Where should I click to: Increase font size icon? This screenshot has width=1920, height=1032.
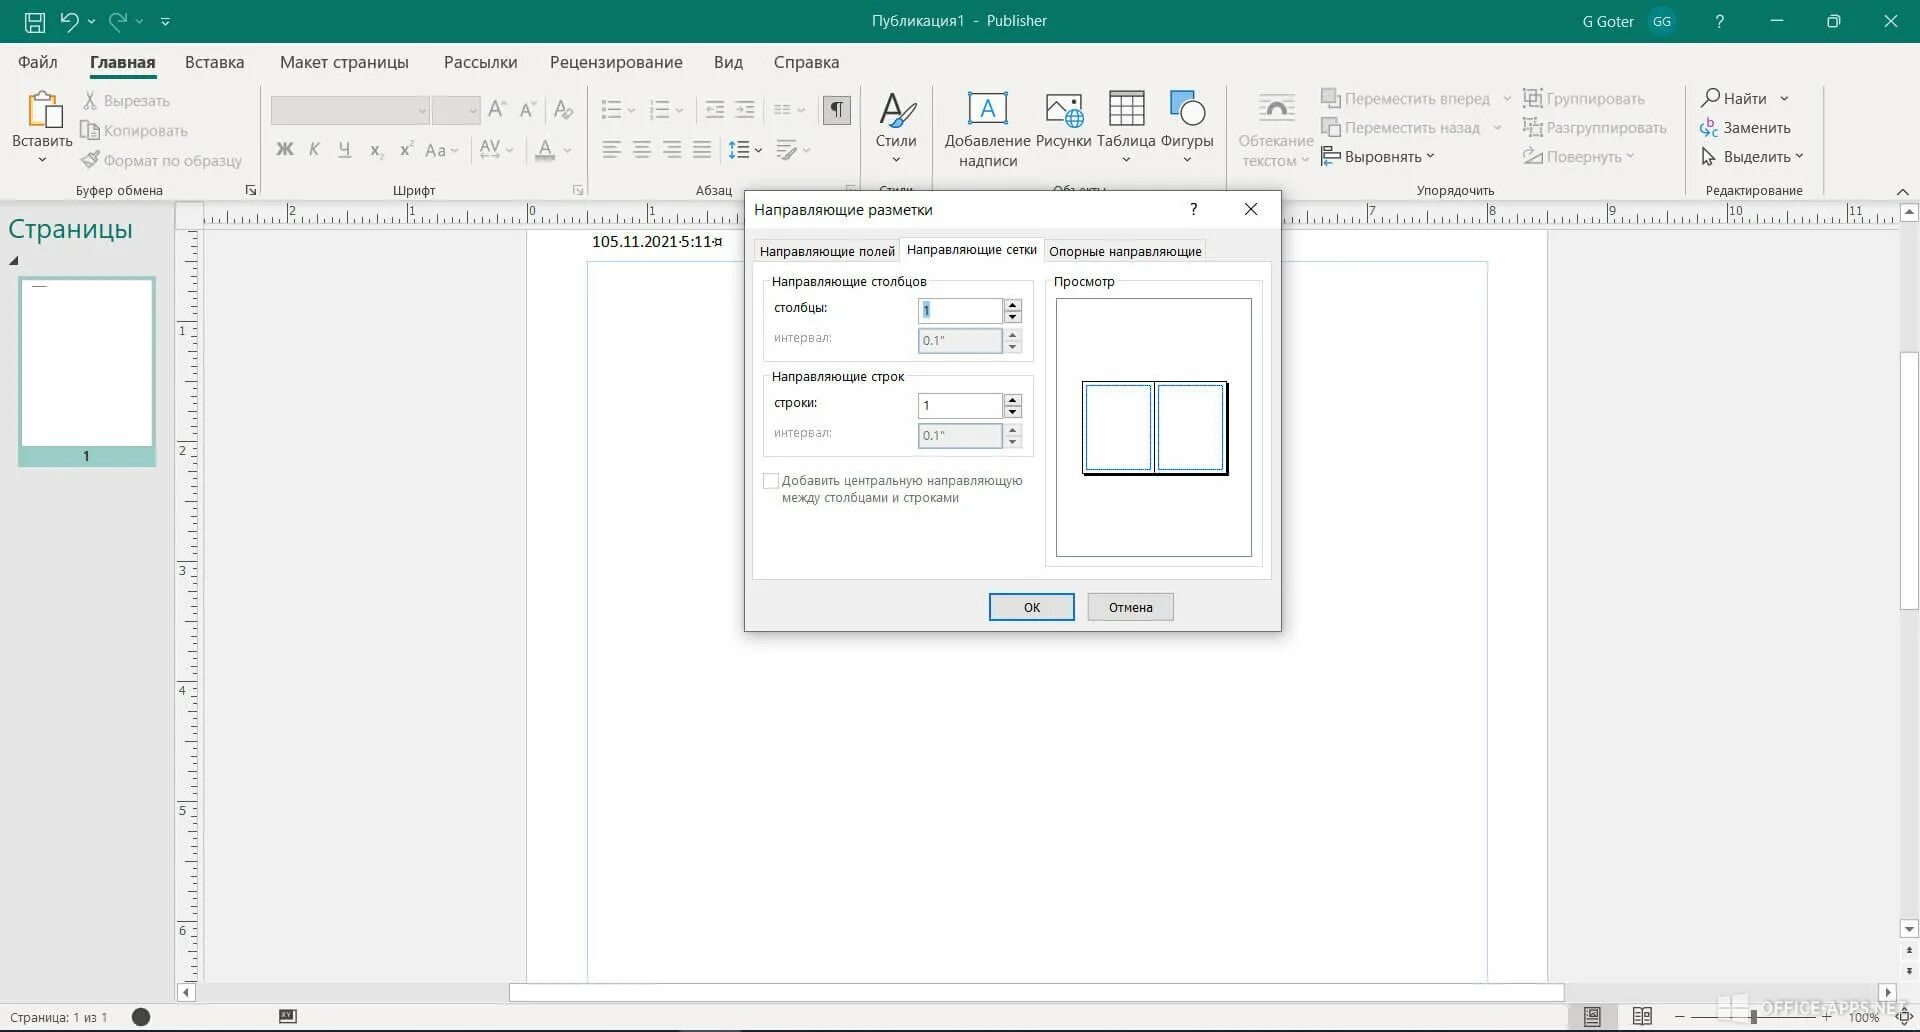point(497,109)
